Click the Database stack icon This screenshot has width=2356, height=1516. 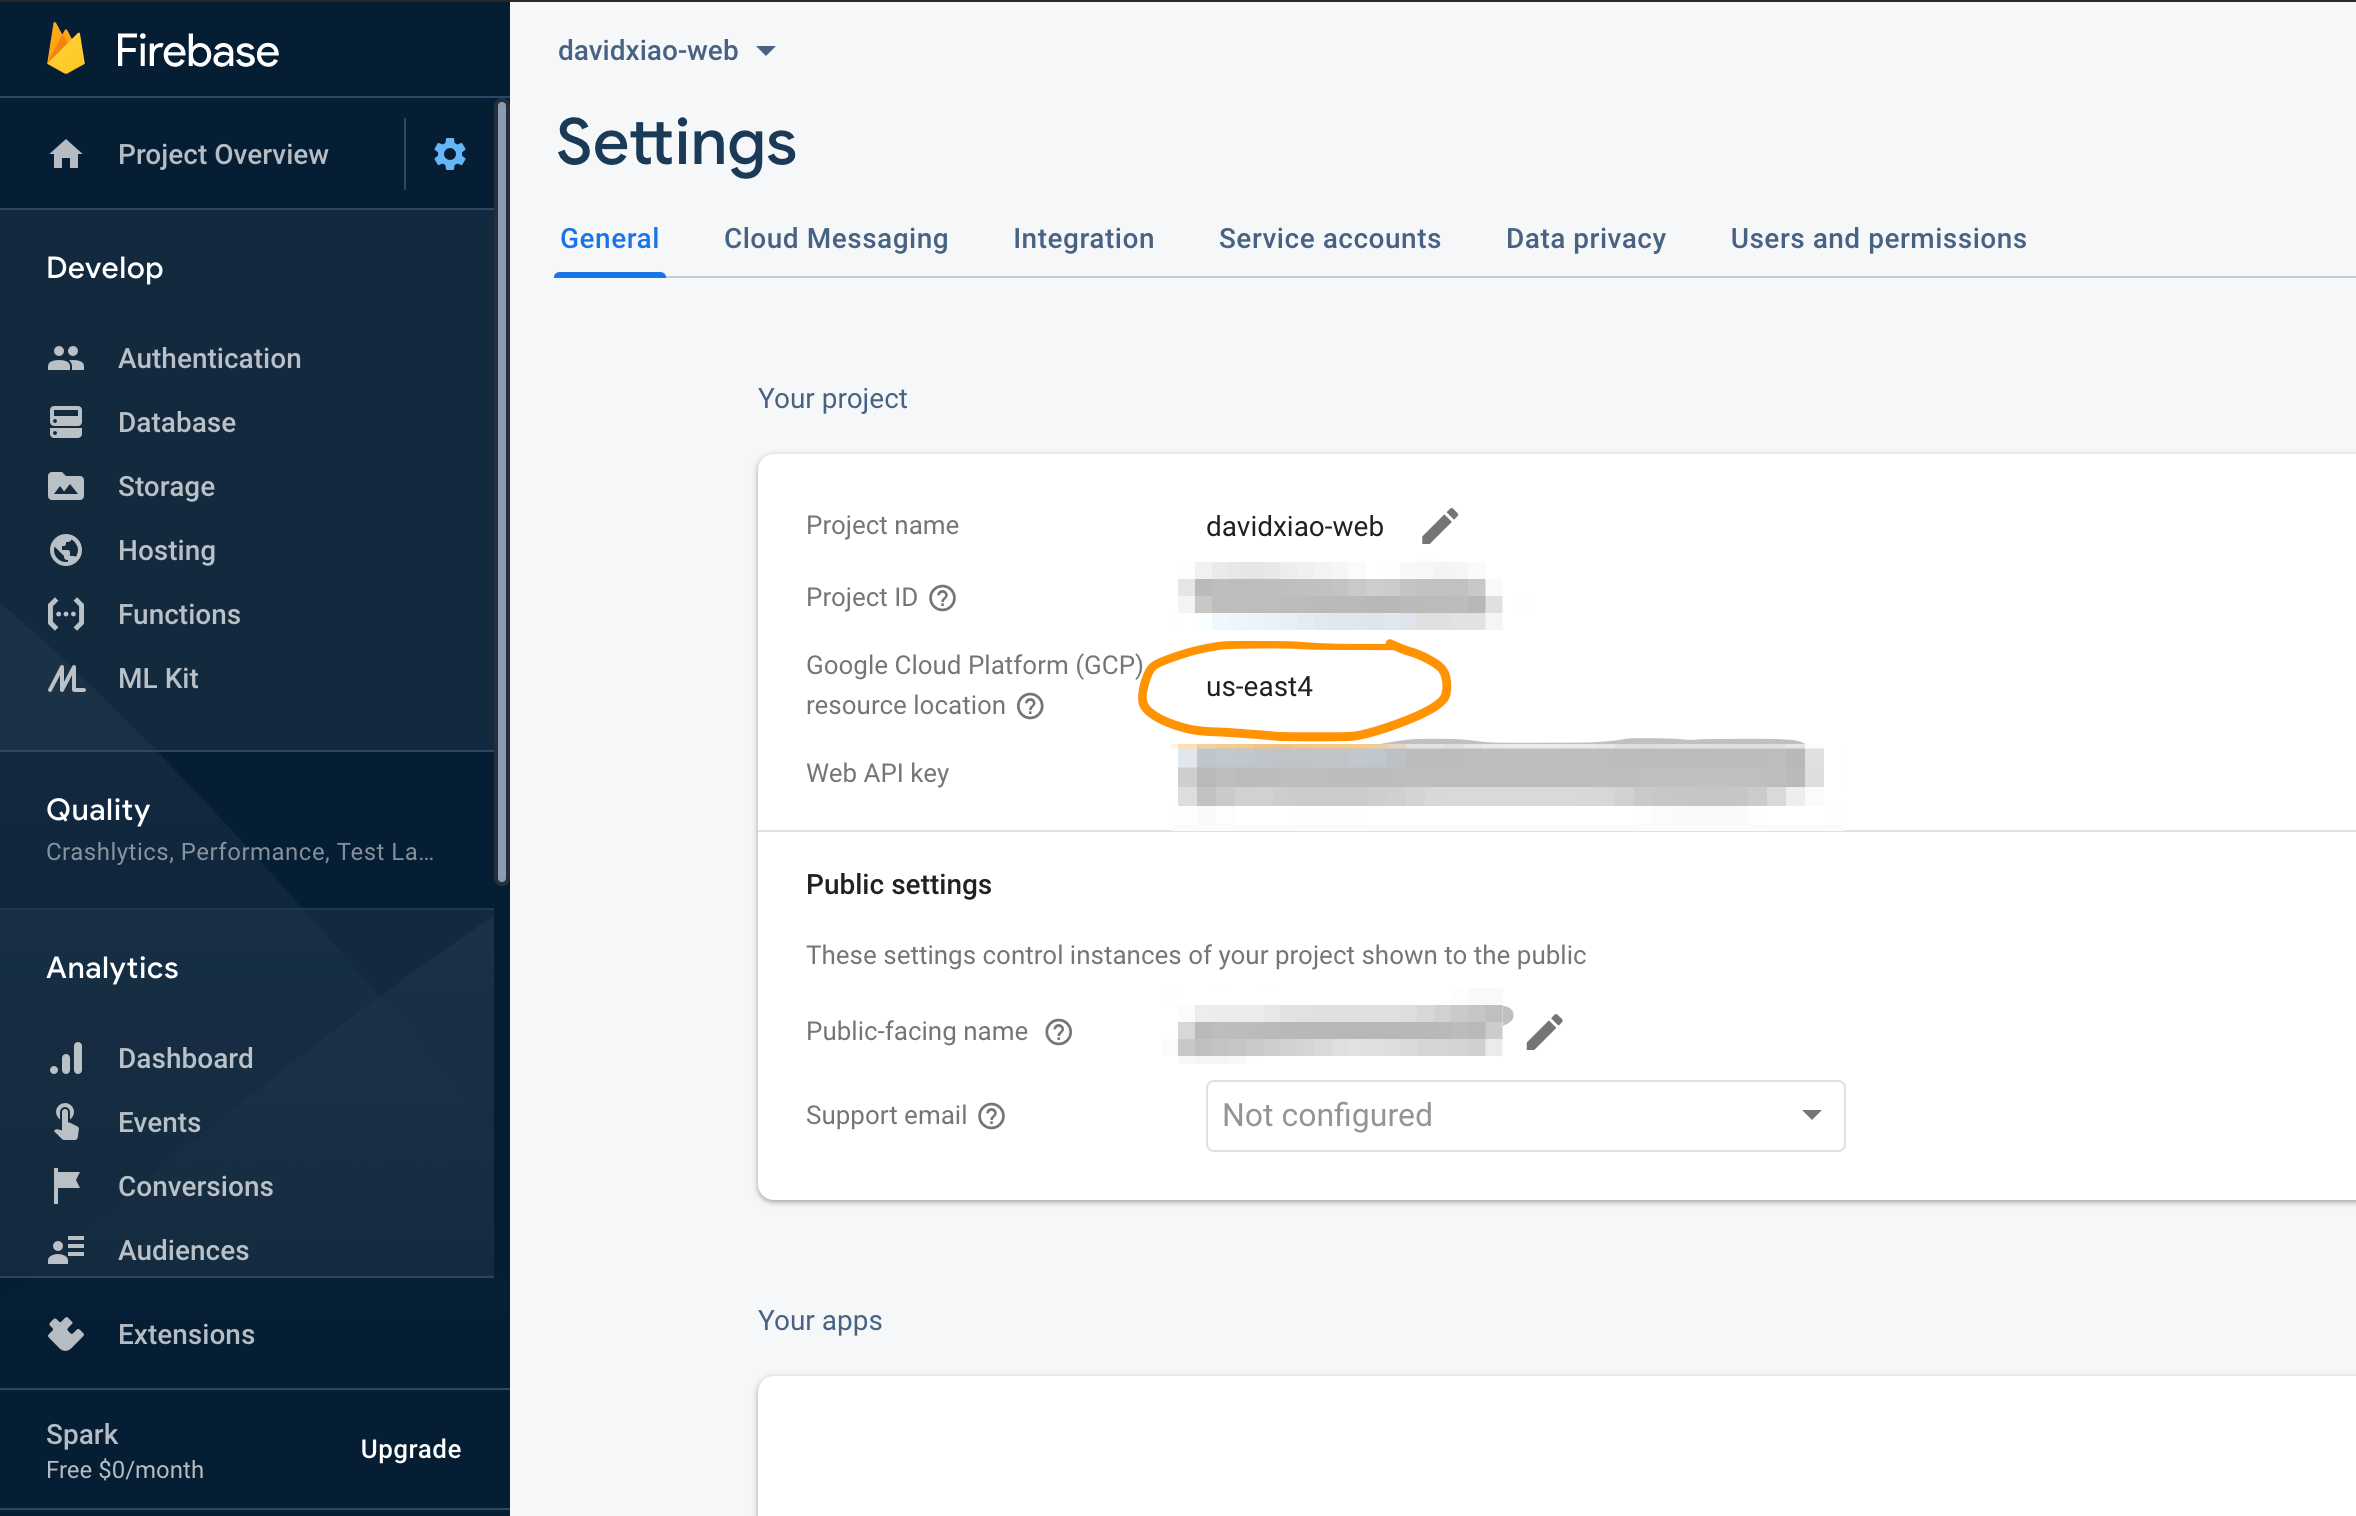66,422
